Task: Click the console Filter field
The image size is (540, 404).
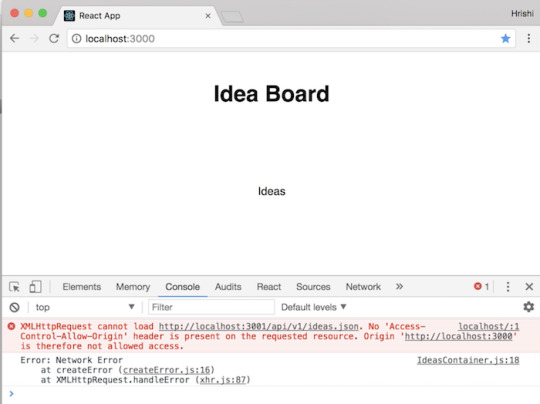Action: [x=211, y=307]
